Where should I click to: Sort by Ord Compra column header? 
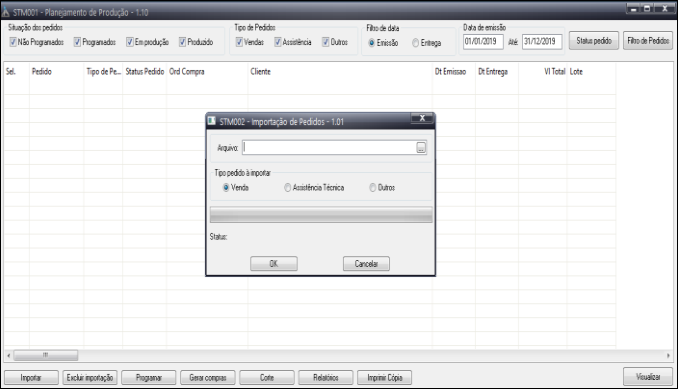[207, 72]
